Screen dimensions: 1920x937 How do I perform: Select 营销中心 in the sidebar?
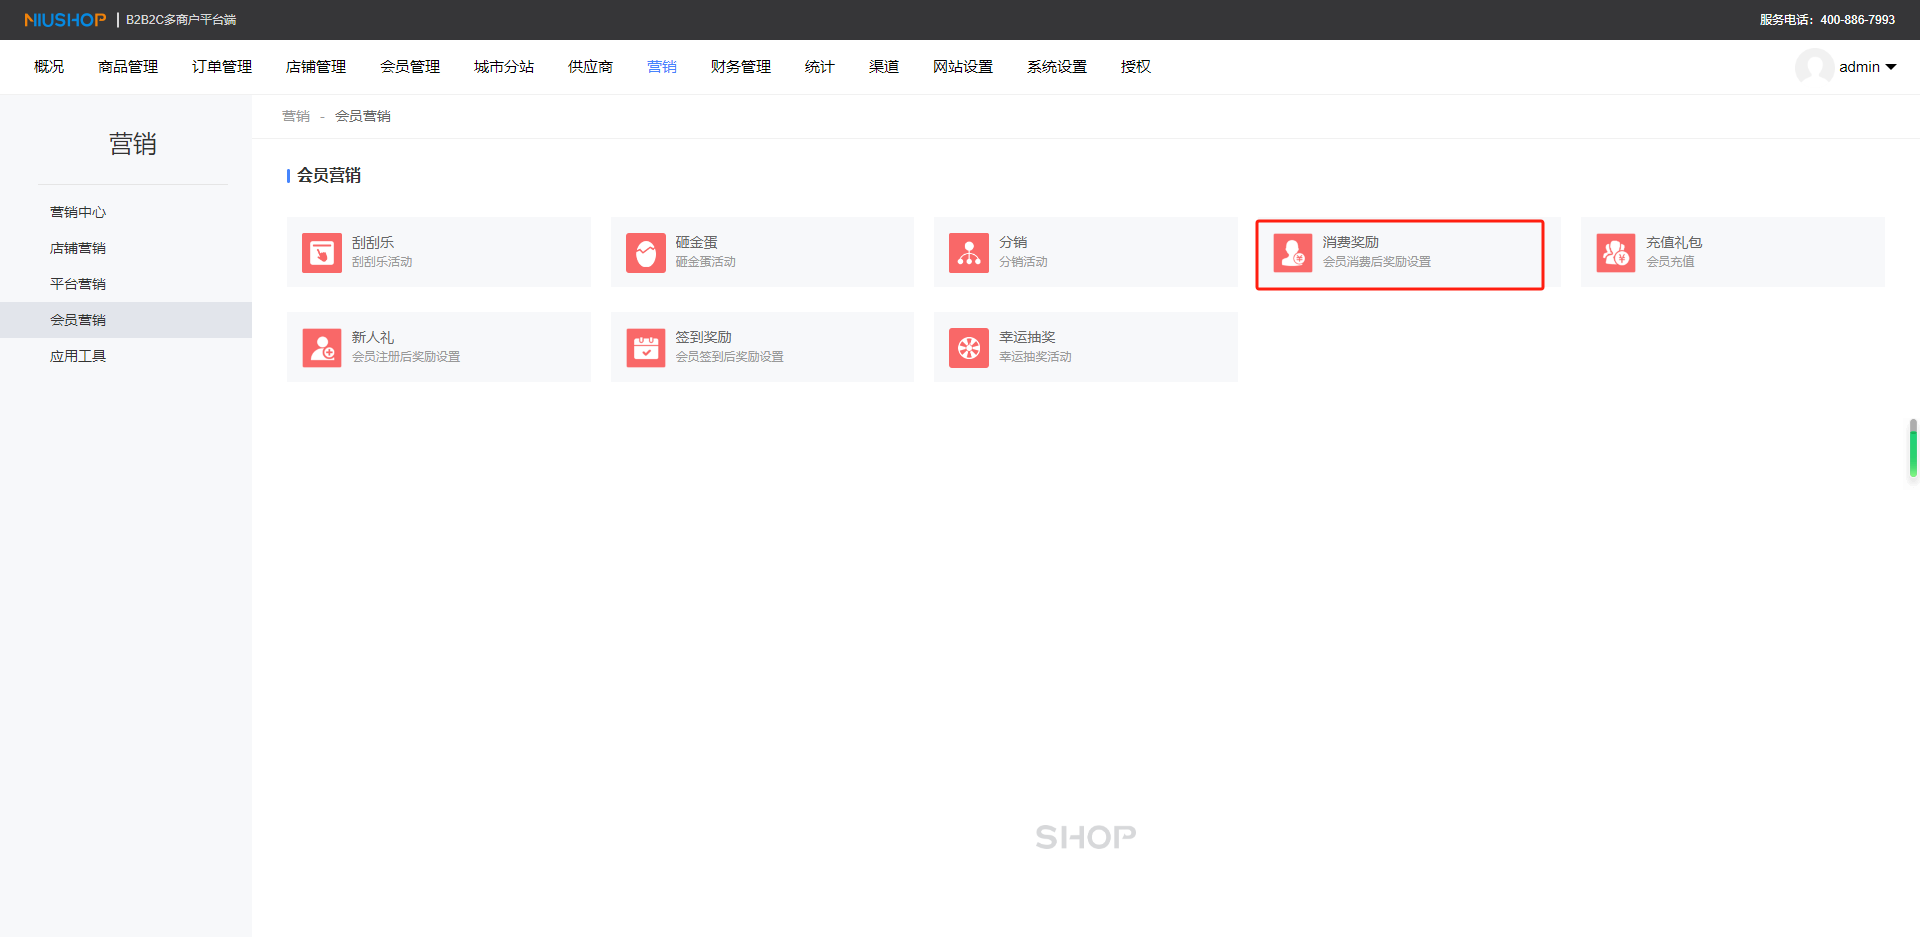pyautogui.click(x=78, y=212)
